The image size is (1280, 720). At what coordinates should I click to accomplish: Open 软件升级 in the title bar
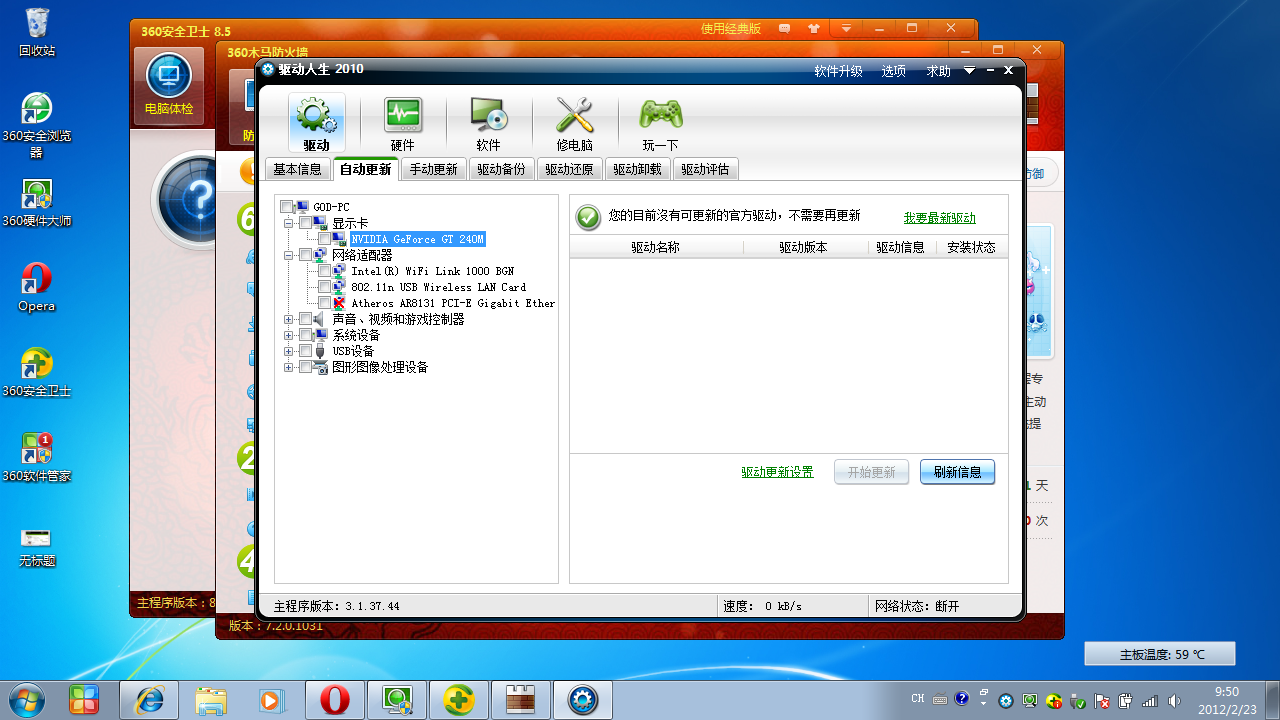point(838,71)
